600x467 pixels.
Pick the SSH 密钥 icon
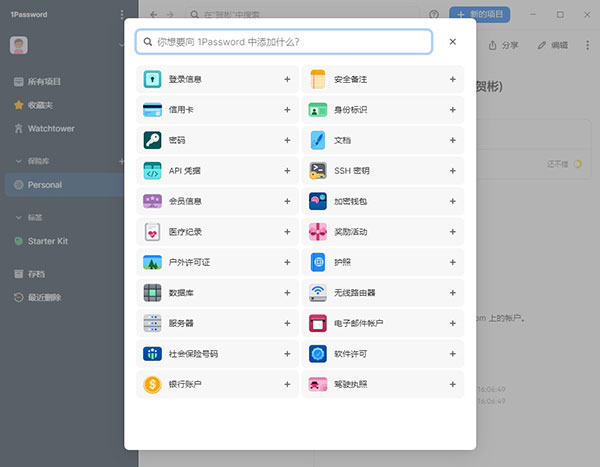click(318, 171)
